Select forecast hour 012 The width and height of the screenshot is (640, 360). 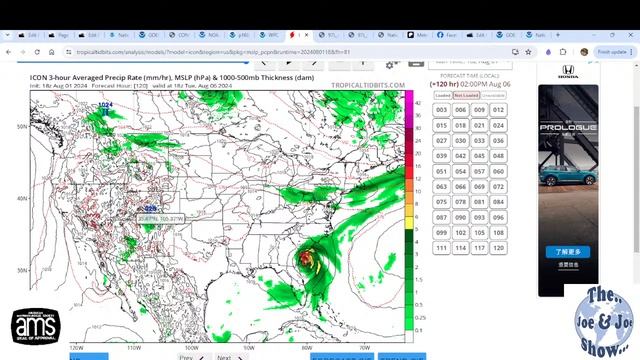click(498, 110)
